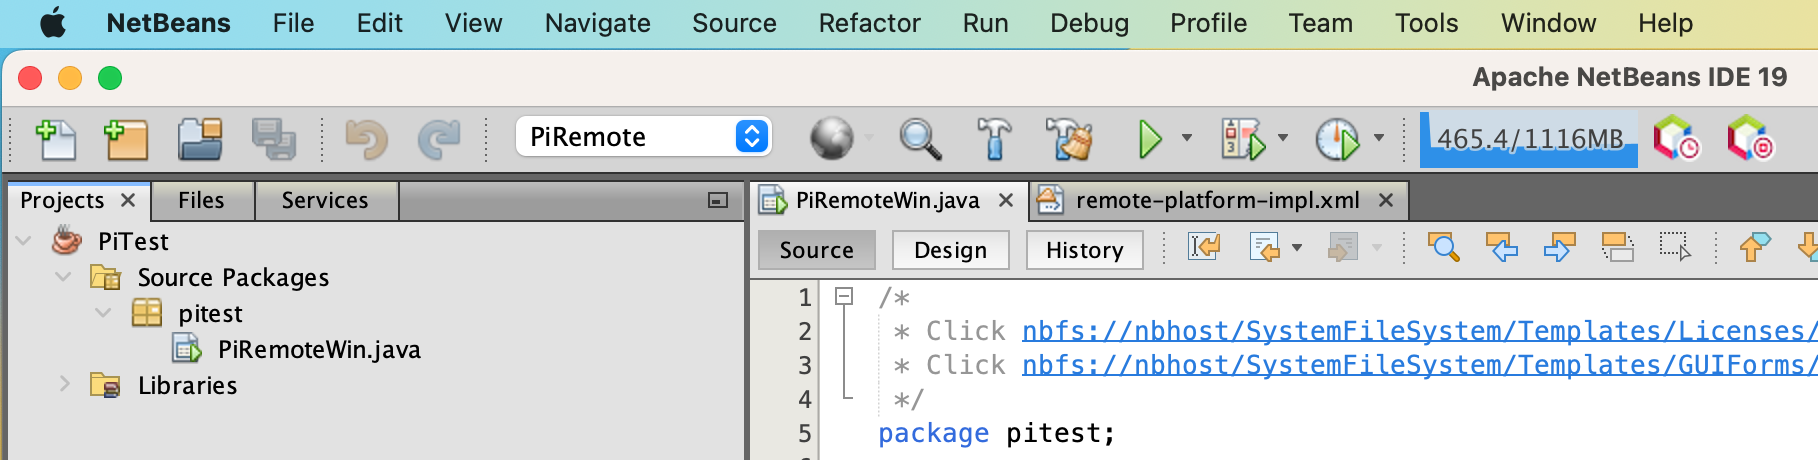Minimize the Projects window group
1818x460 pixels.
point(718,201)
